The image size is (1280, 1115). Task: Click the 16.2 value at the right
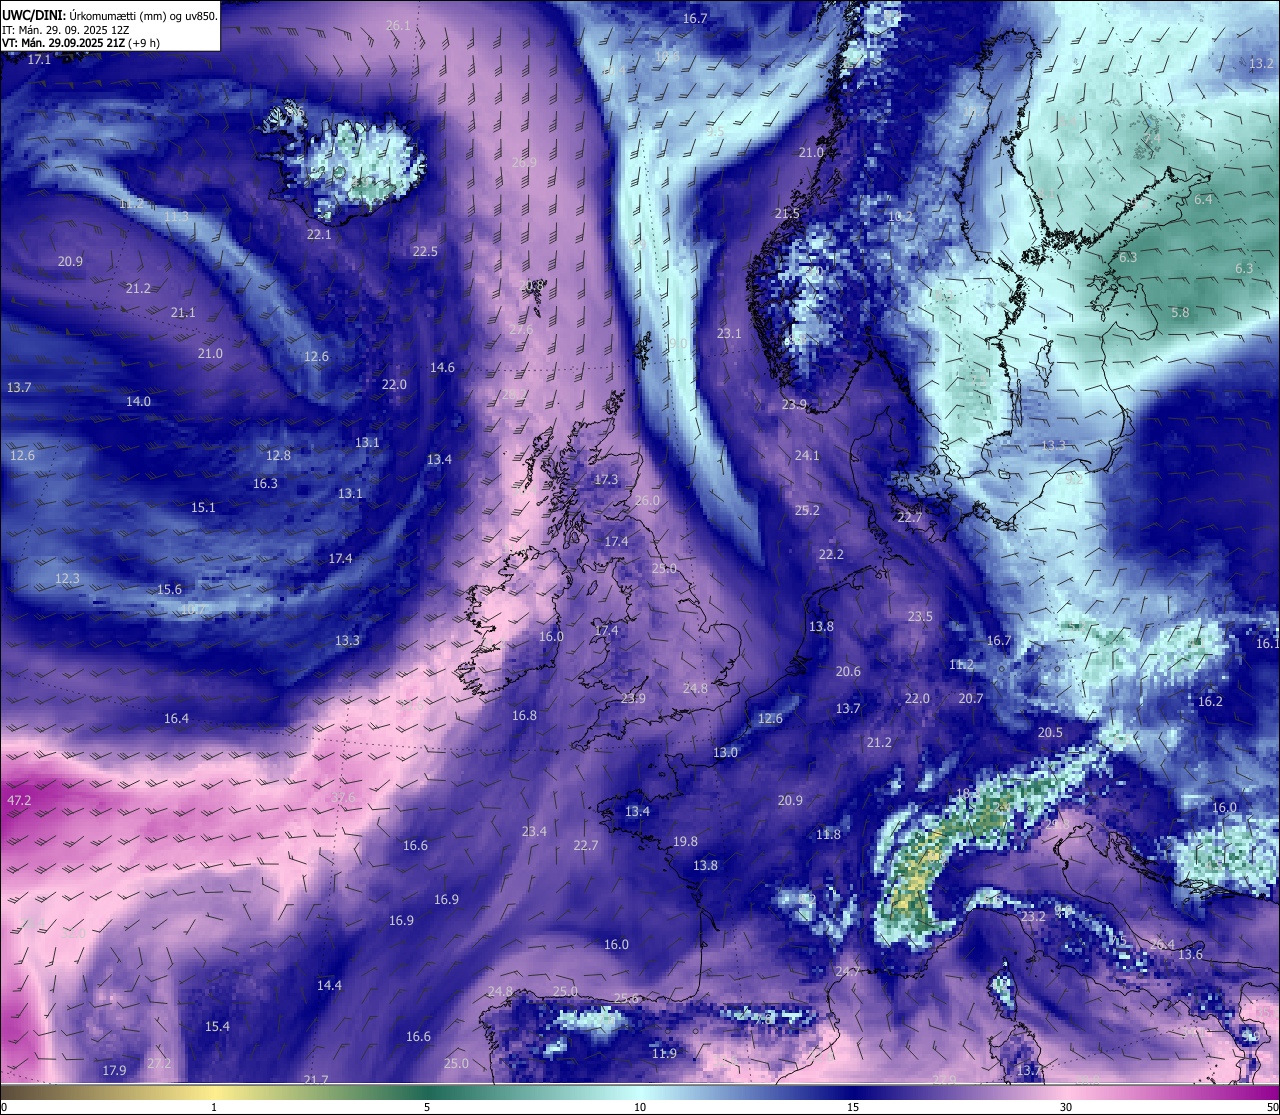click(x=1210, y=701)
